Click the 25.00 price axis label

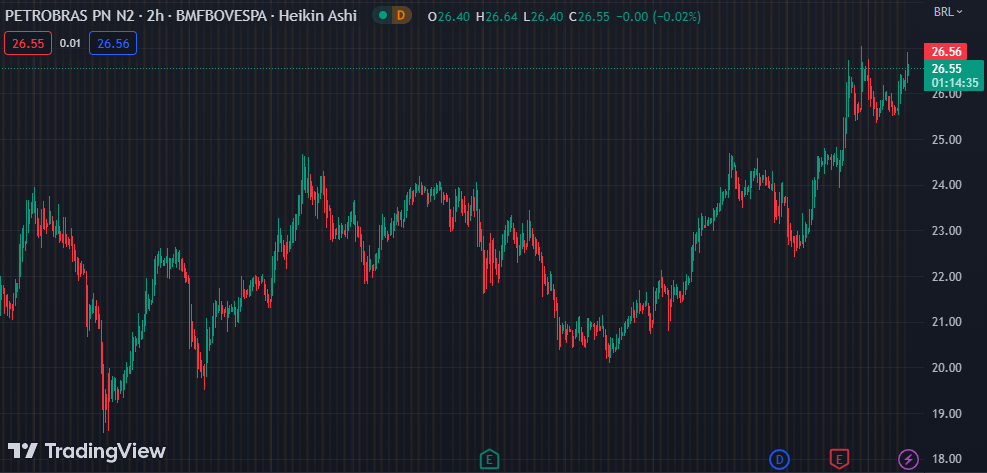[945, 139]
